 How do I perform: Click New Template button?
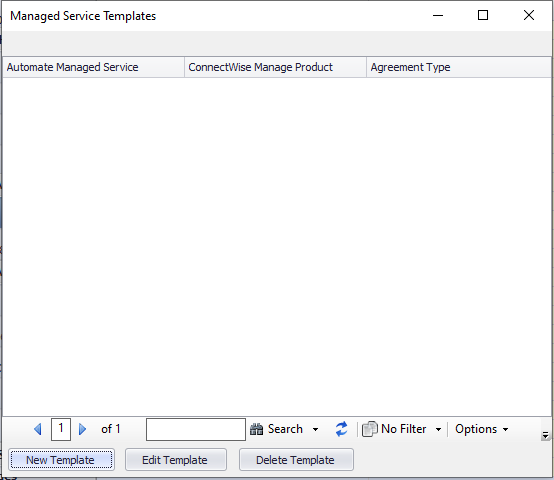pyautogui.click(x=61, y=460)
